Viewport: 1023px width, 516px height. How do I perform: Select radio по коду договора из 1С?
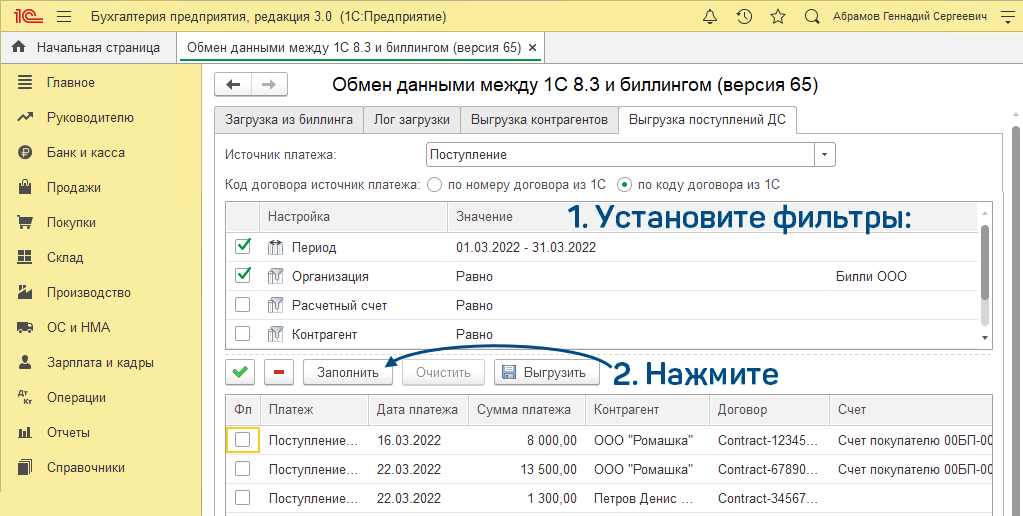[624, 185]
